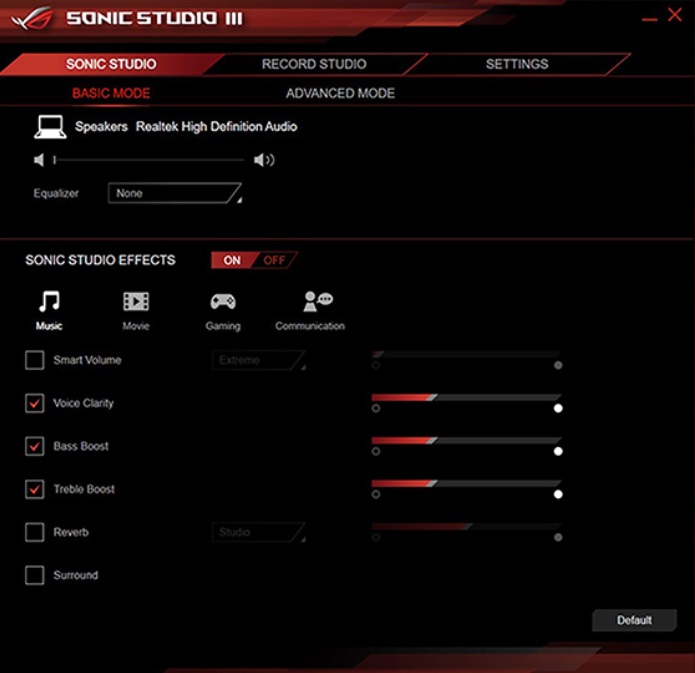Switch to Advanced Mode
Screen dimensions: 695x673
340,93
